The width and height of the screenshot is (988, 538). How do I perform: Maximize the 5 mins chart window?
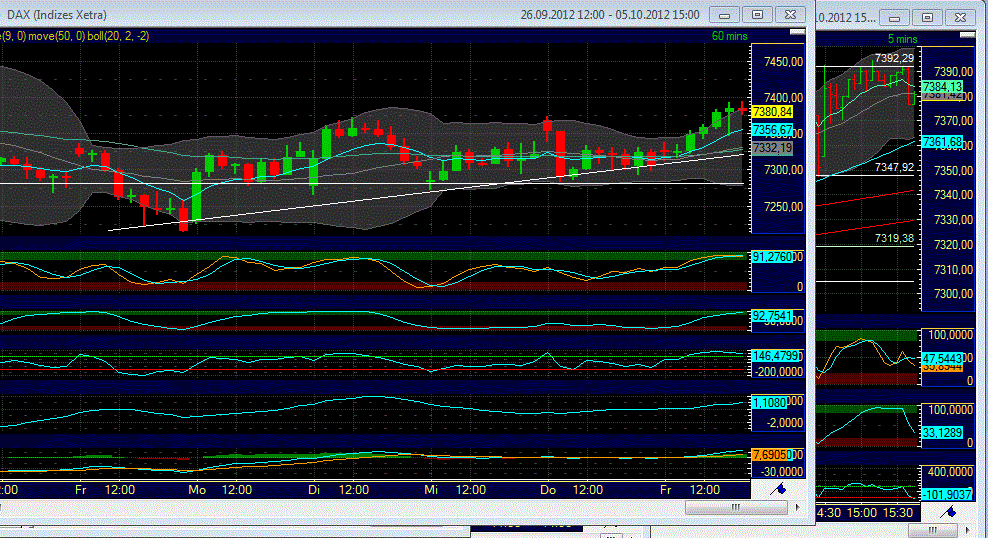[x=927, y=18]
